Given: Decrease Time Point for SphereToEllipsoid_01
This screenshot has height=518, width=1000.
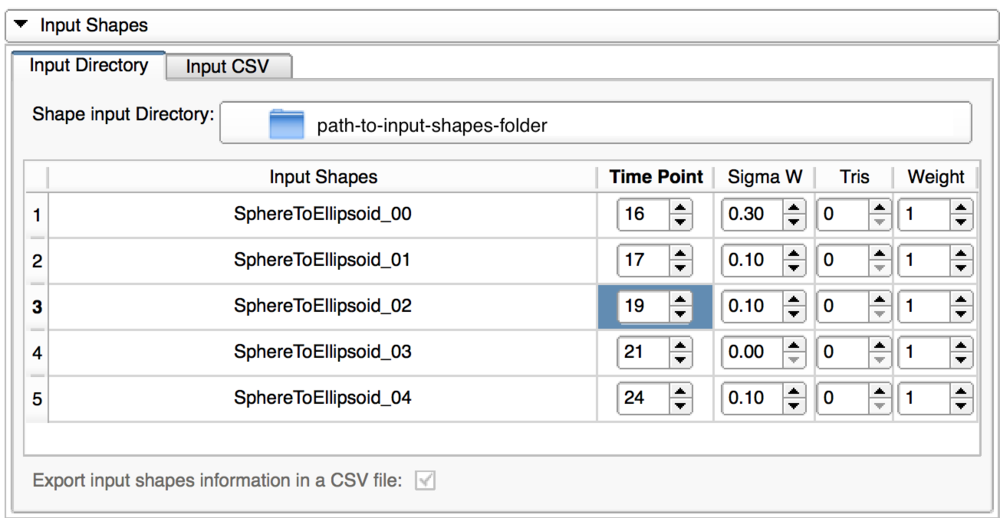Looking at the screenshot, I should (x=681, y=267).
